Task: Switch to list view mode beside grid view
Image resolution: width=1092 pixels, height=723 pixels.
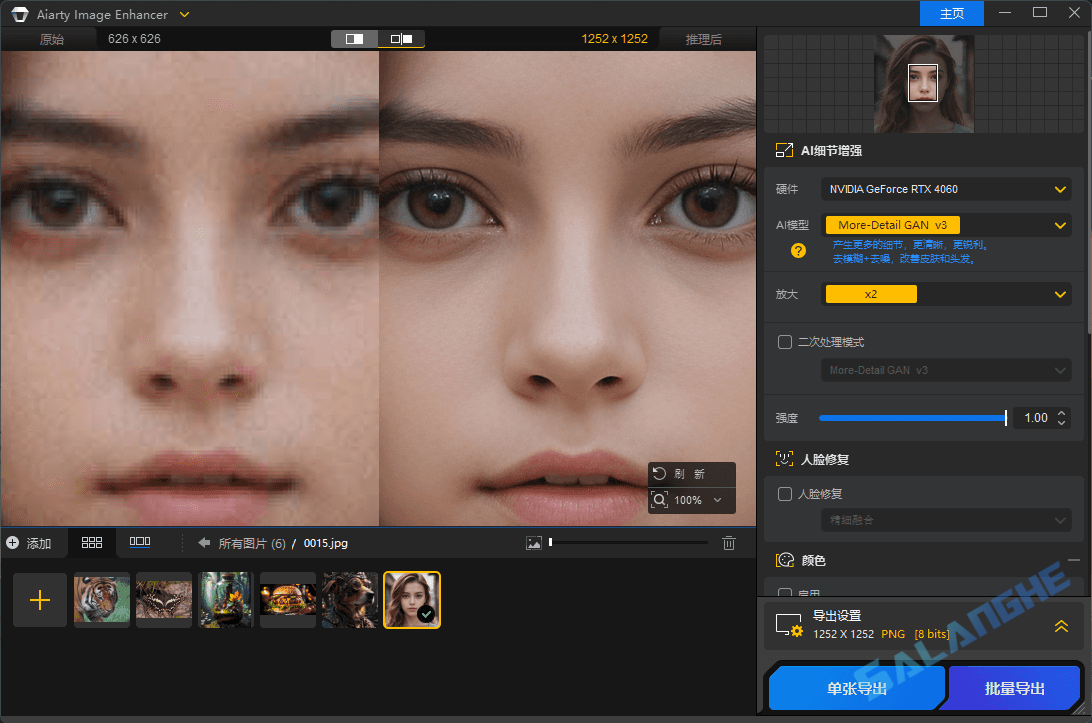Action: [x=140, y=542]
